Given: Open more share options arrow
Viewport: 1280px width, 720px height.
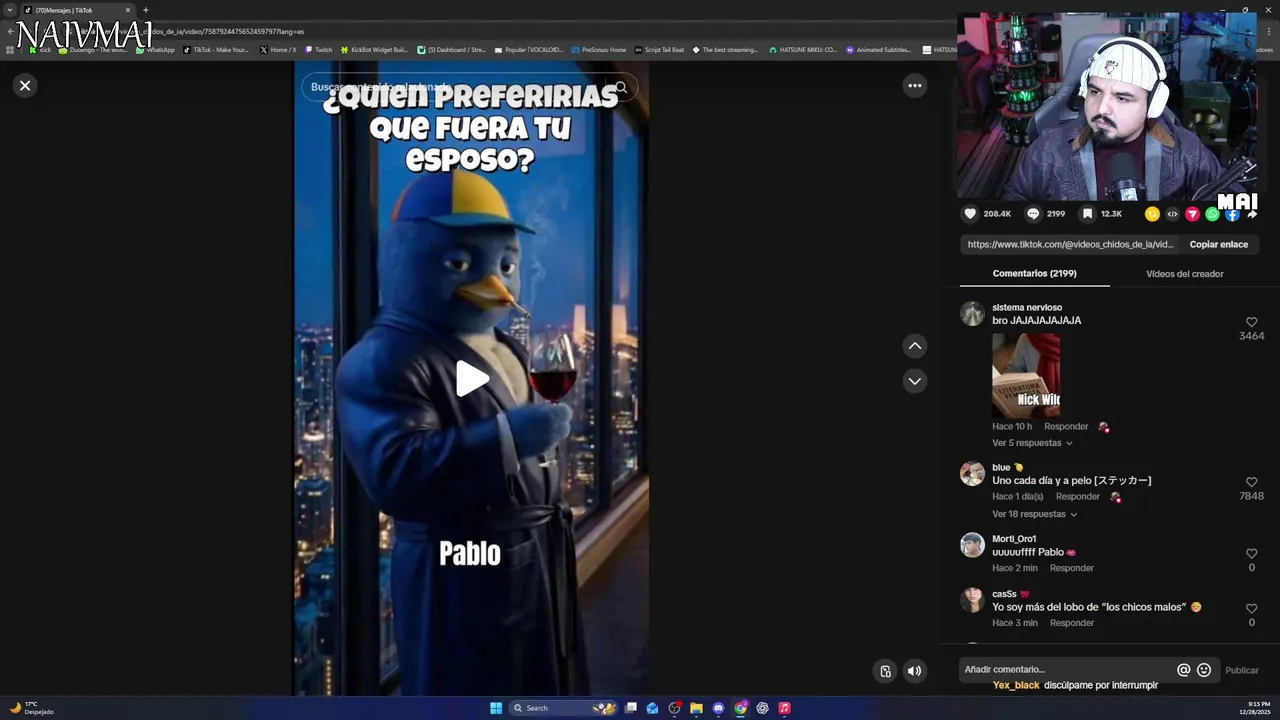Looking at the screenshot, I should point(1252,214).
